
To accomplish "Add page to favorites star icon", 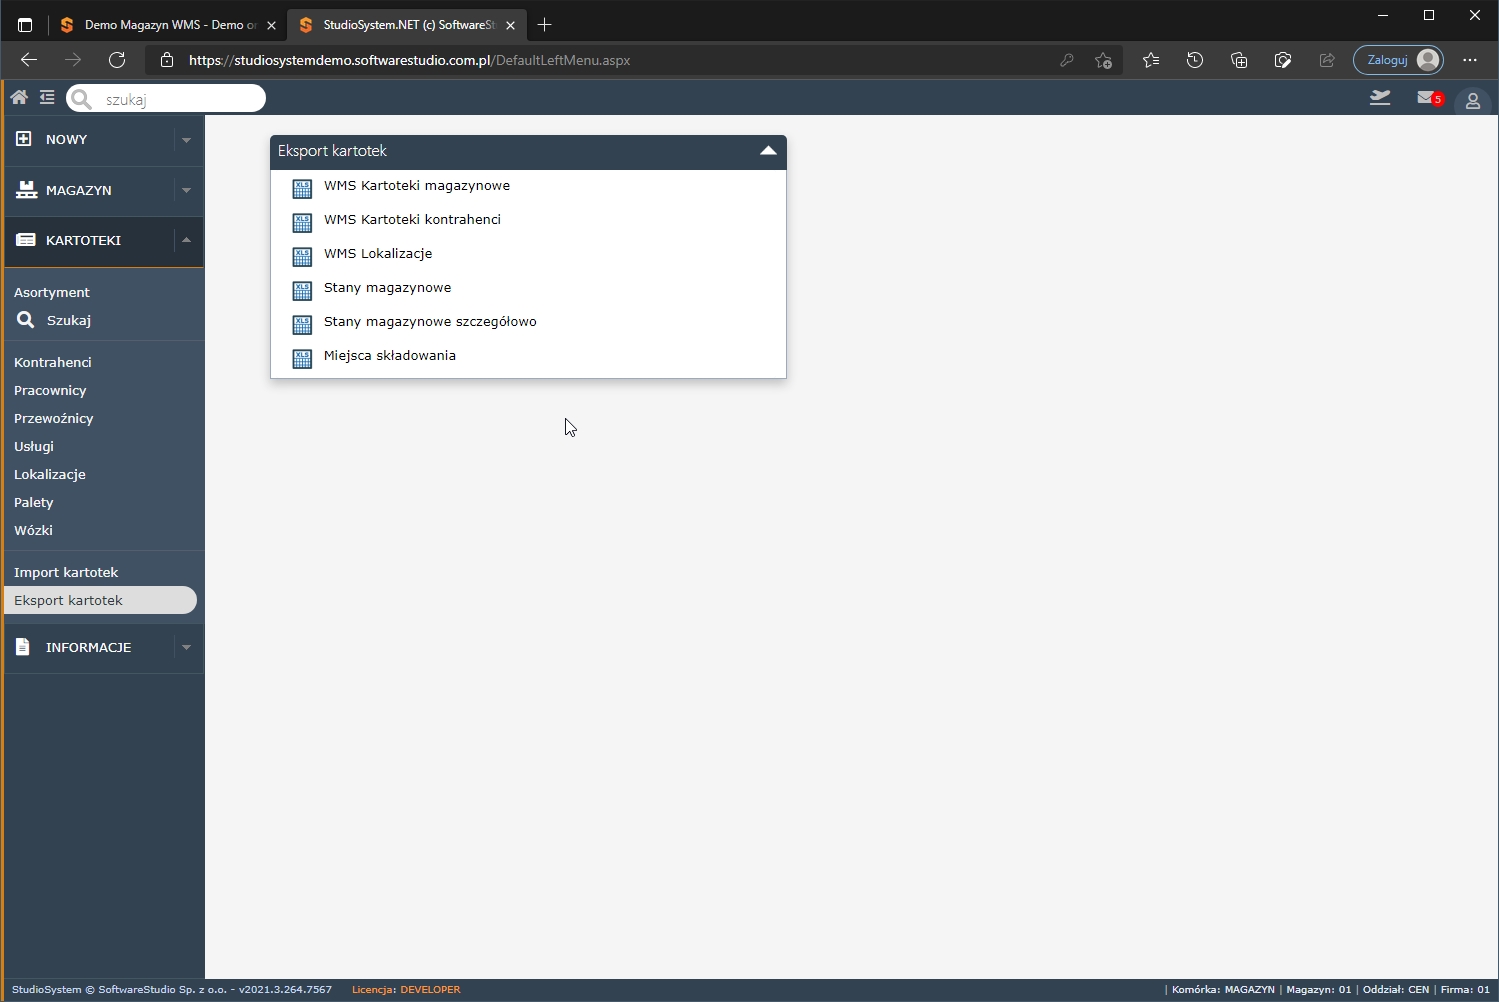I will click(1103, 60).
